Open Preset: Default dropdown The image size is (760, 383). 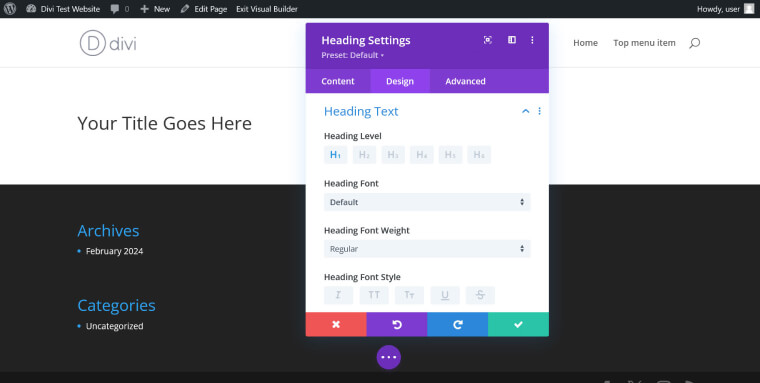pyautogui.click(x=352, y=55)
